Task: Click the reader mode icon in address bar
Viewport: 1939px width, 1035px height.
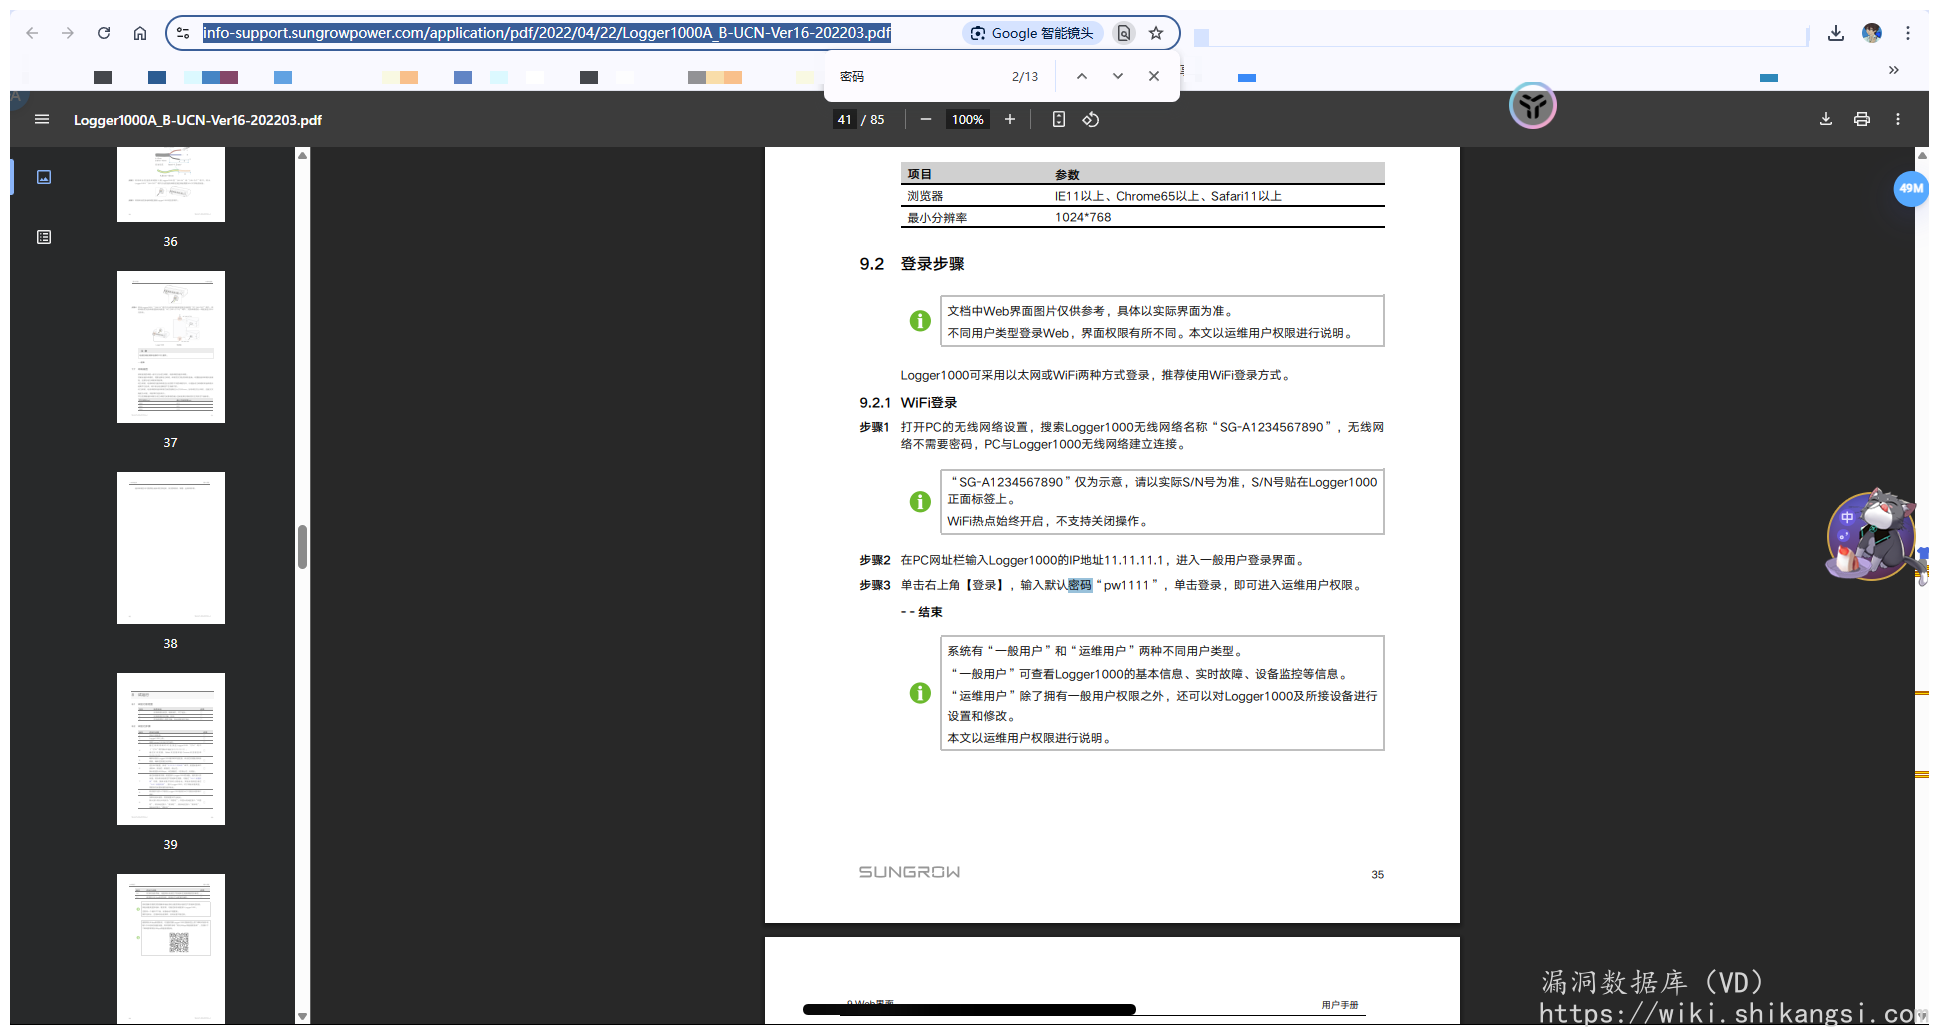Action: point(1124,33)
